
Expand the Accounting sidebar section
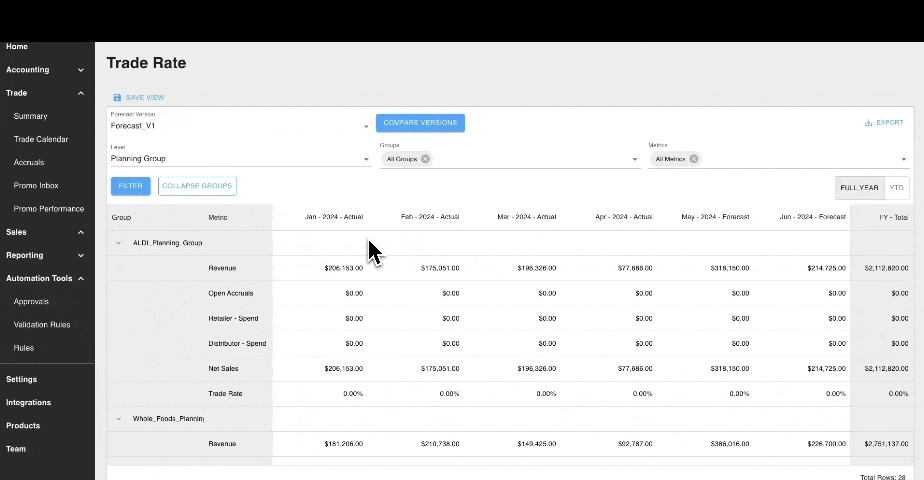(81, 70)
